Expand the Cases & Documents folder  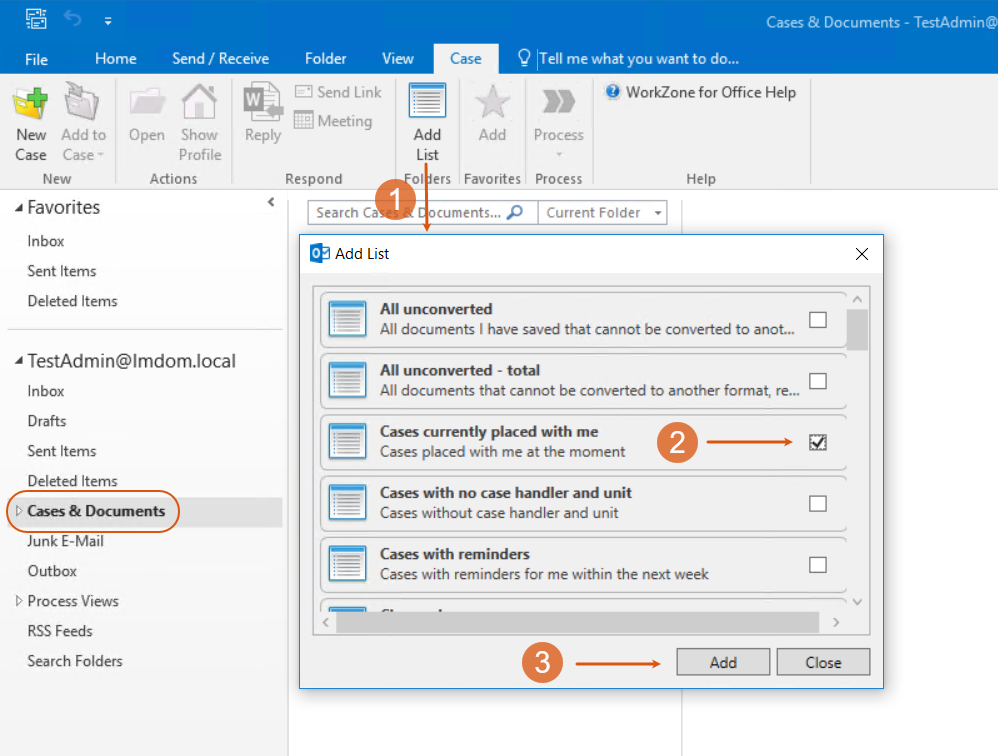coord(18,511)
